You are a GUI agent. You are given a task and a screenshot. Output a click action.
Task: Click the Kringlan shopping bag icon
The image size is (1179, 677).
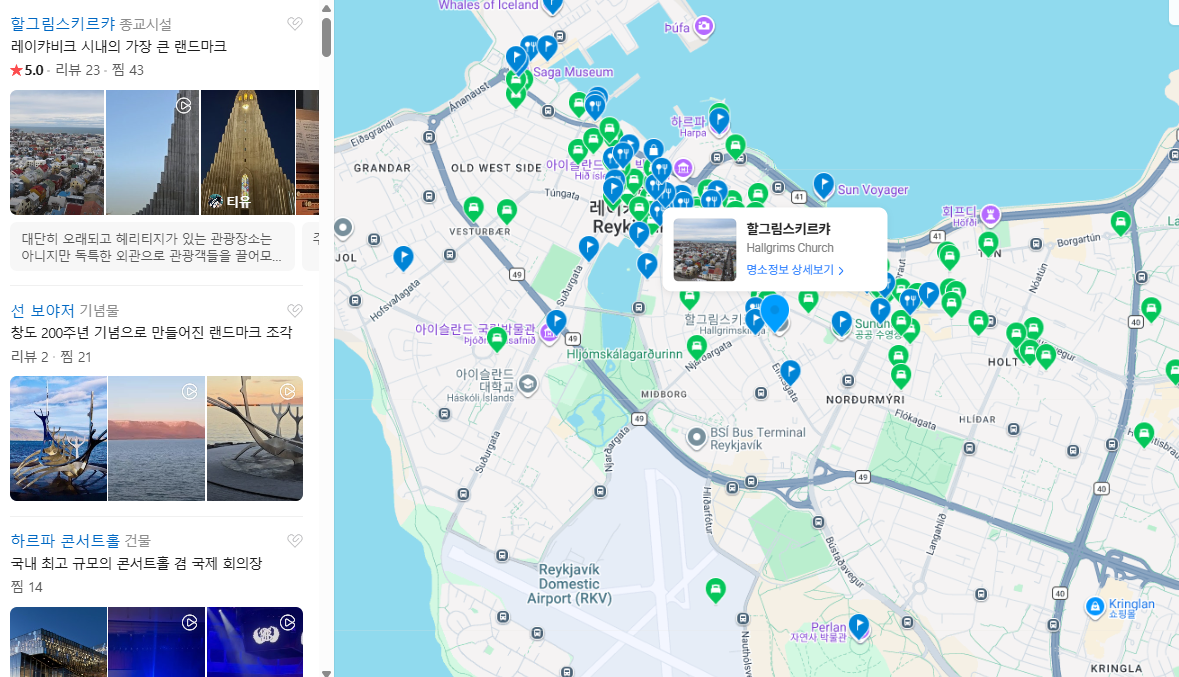[x=1095, y=606]
